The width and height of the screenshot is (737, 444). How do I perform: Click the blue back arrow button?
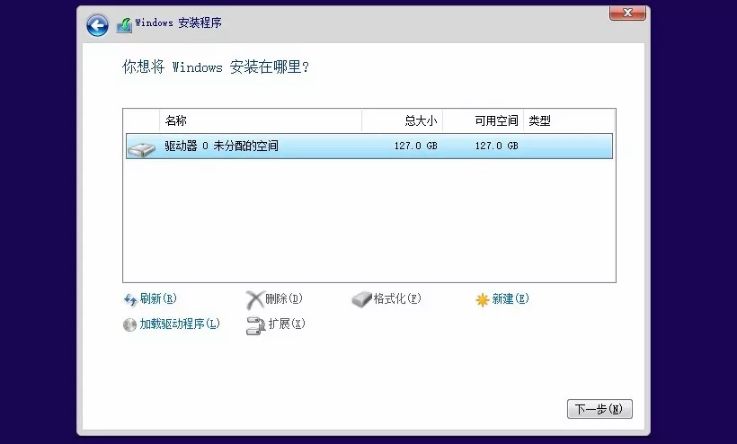[x=97, y=26]
